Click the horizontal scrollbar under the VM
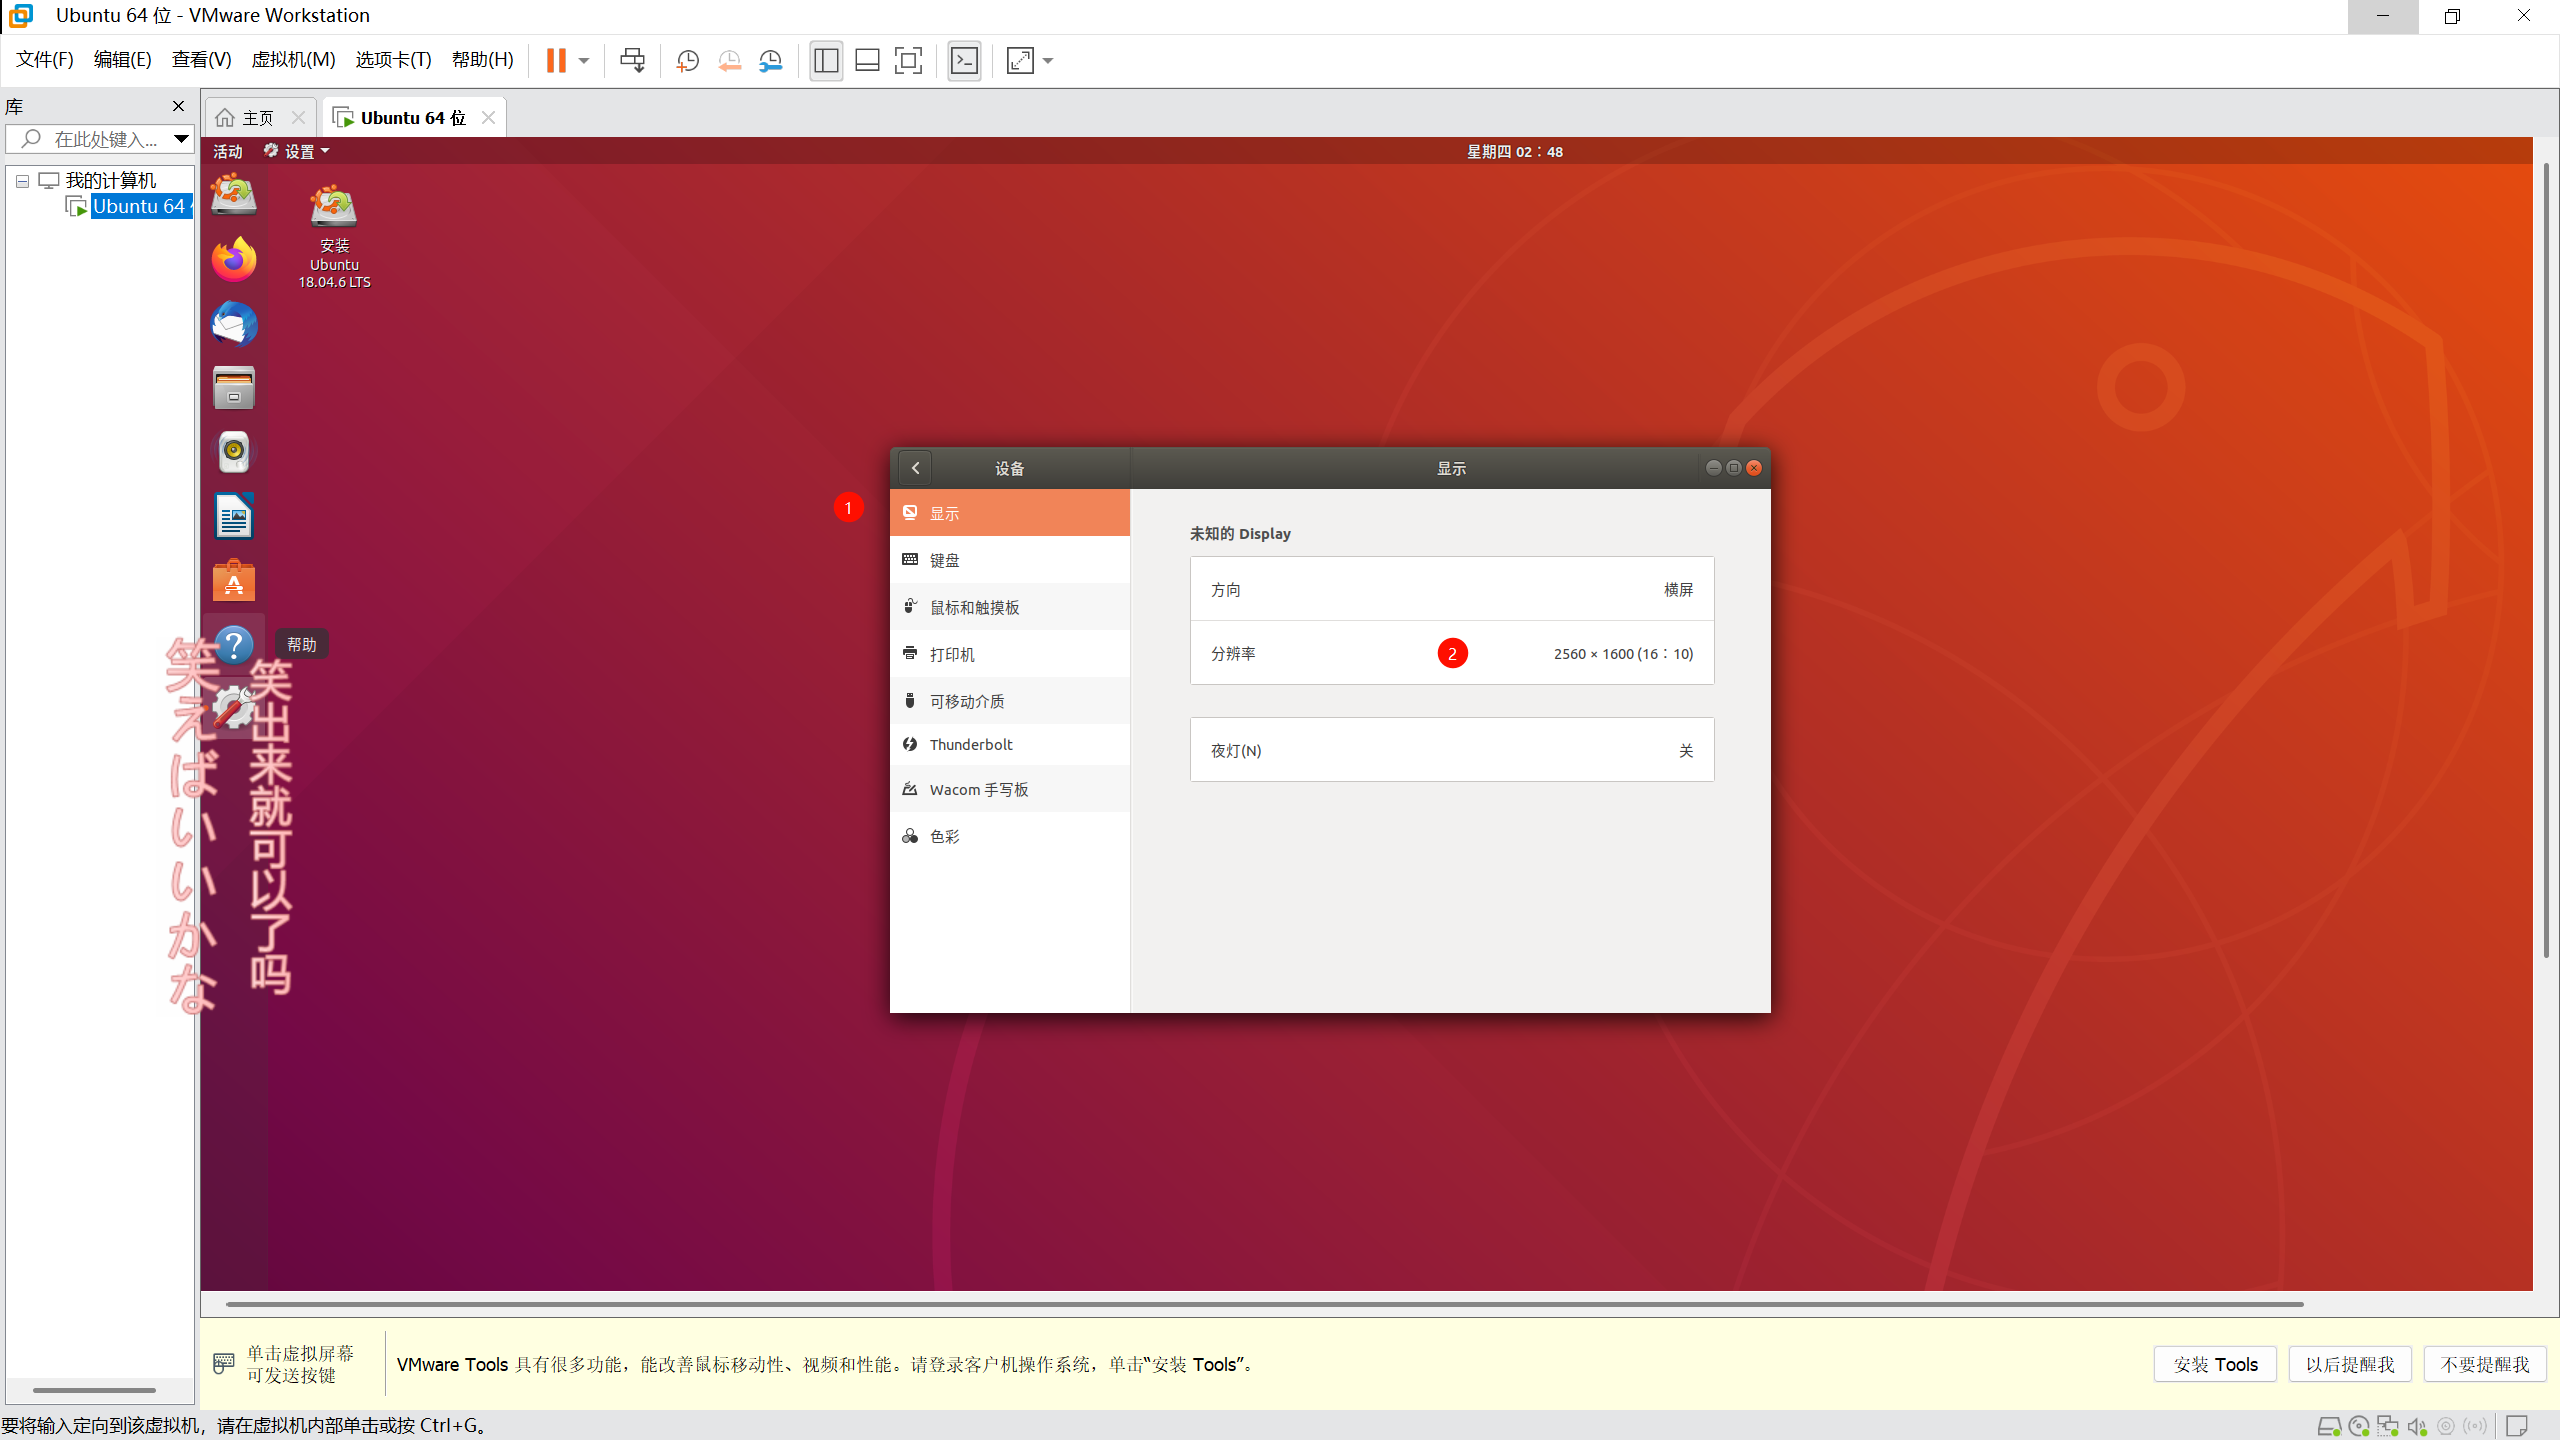This screenshot has width=2560, height=1440. (x=1264, y=1304)
